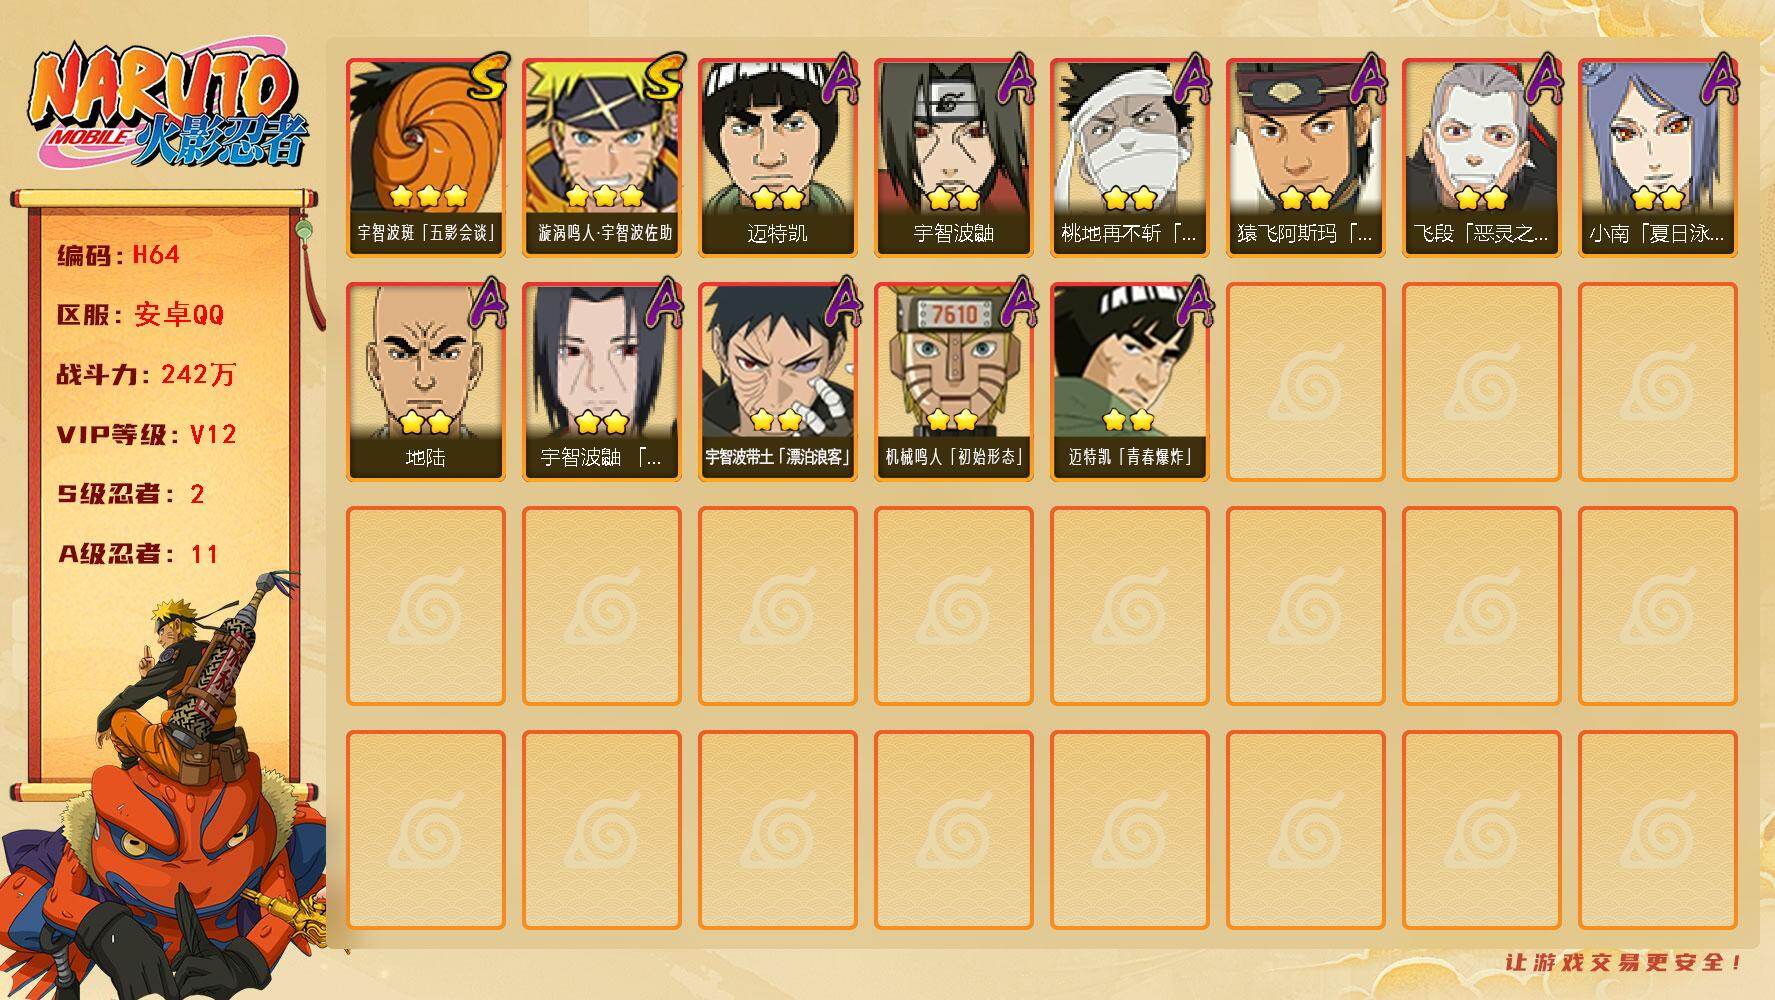Image resolution: width=1775 pixels, height=1000 pixels.
Task: Pick the 迈特凯「青春爆炸」 card
Action: point(1129,382)
